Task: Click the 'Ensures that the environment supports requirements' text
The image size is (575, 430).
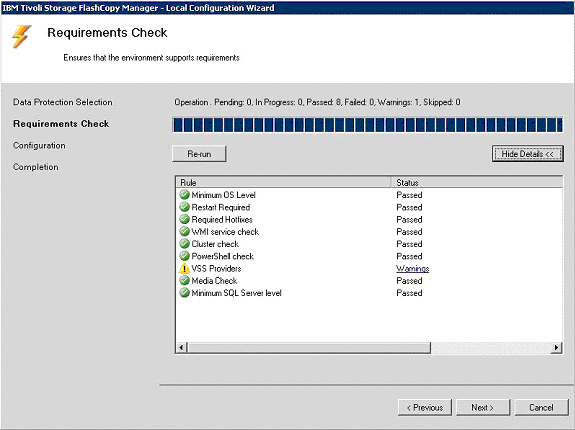Action: tap(151, 58)
